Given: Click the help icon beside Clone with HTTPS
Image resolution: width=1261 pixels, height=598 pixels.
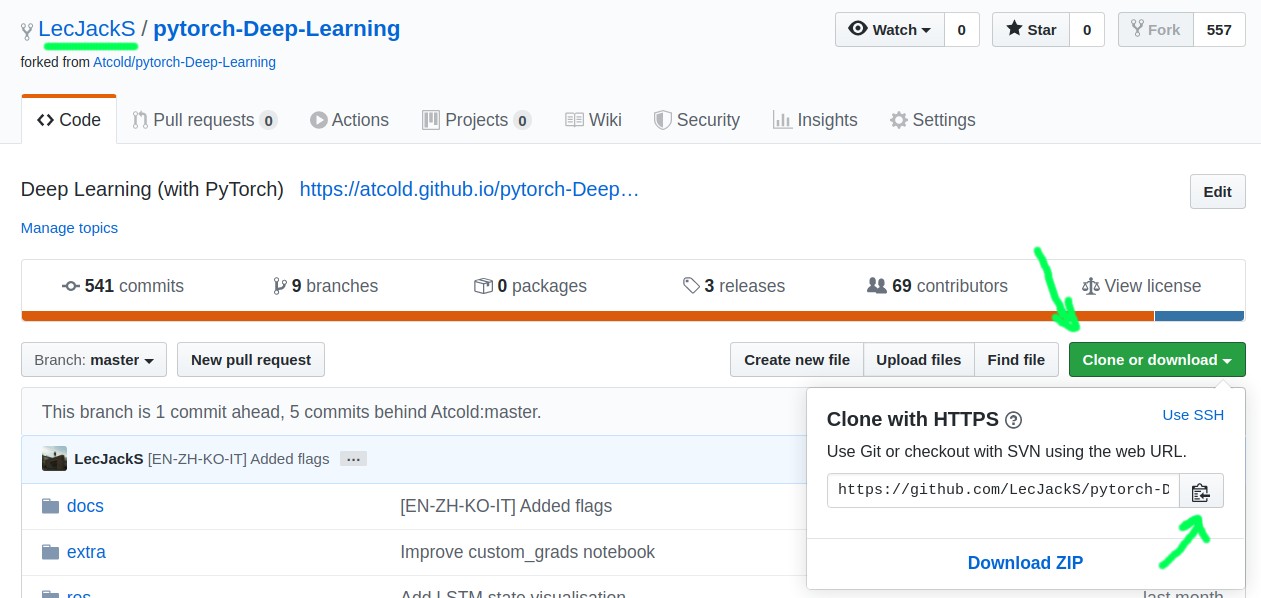Looking at the screenshot, I should [1013, 420].
